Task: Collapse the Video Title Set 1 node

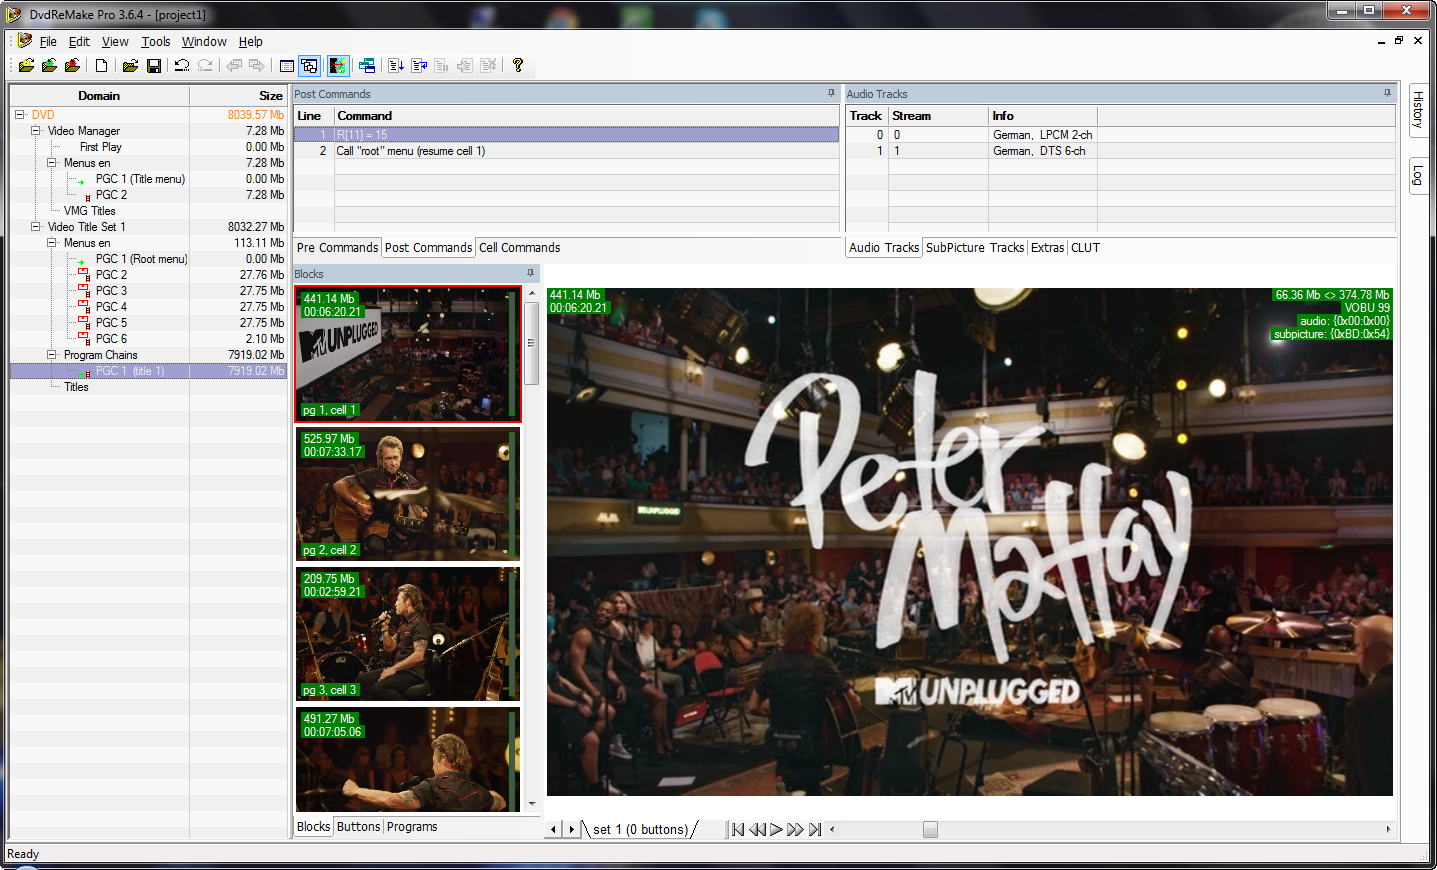Action: pos(36,227)
